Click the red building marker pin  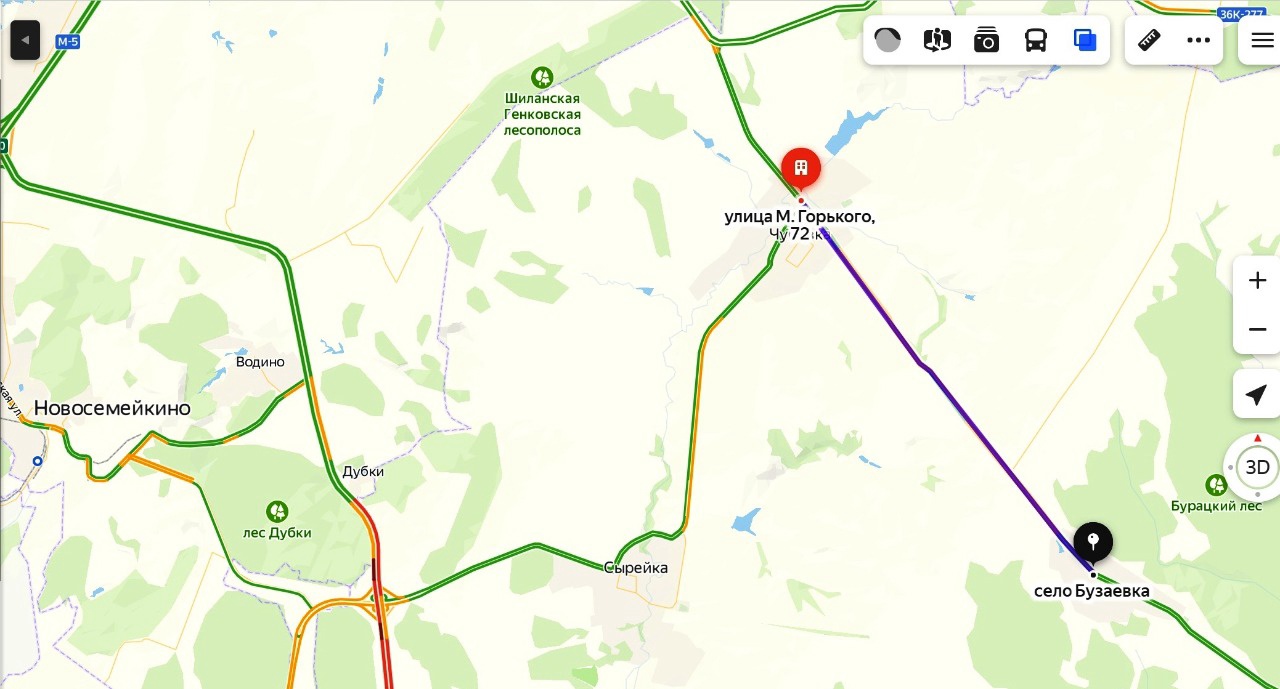click(x=801, y=170)
